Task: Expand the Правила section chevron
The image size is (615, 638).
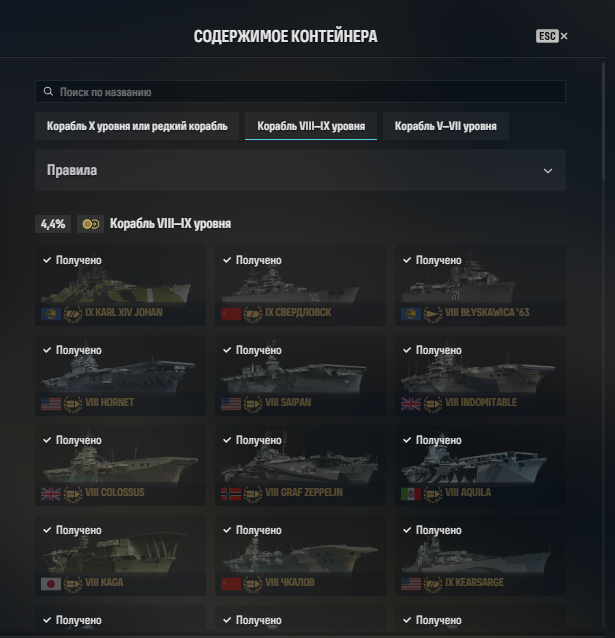Action: pyautogui.click(x=548, y=170)
